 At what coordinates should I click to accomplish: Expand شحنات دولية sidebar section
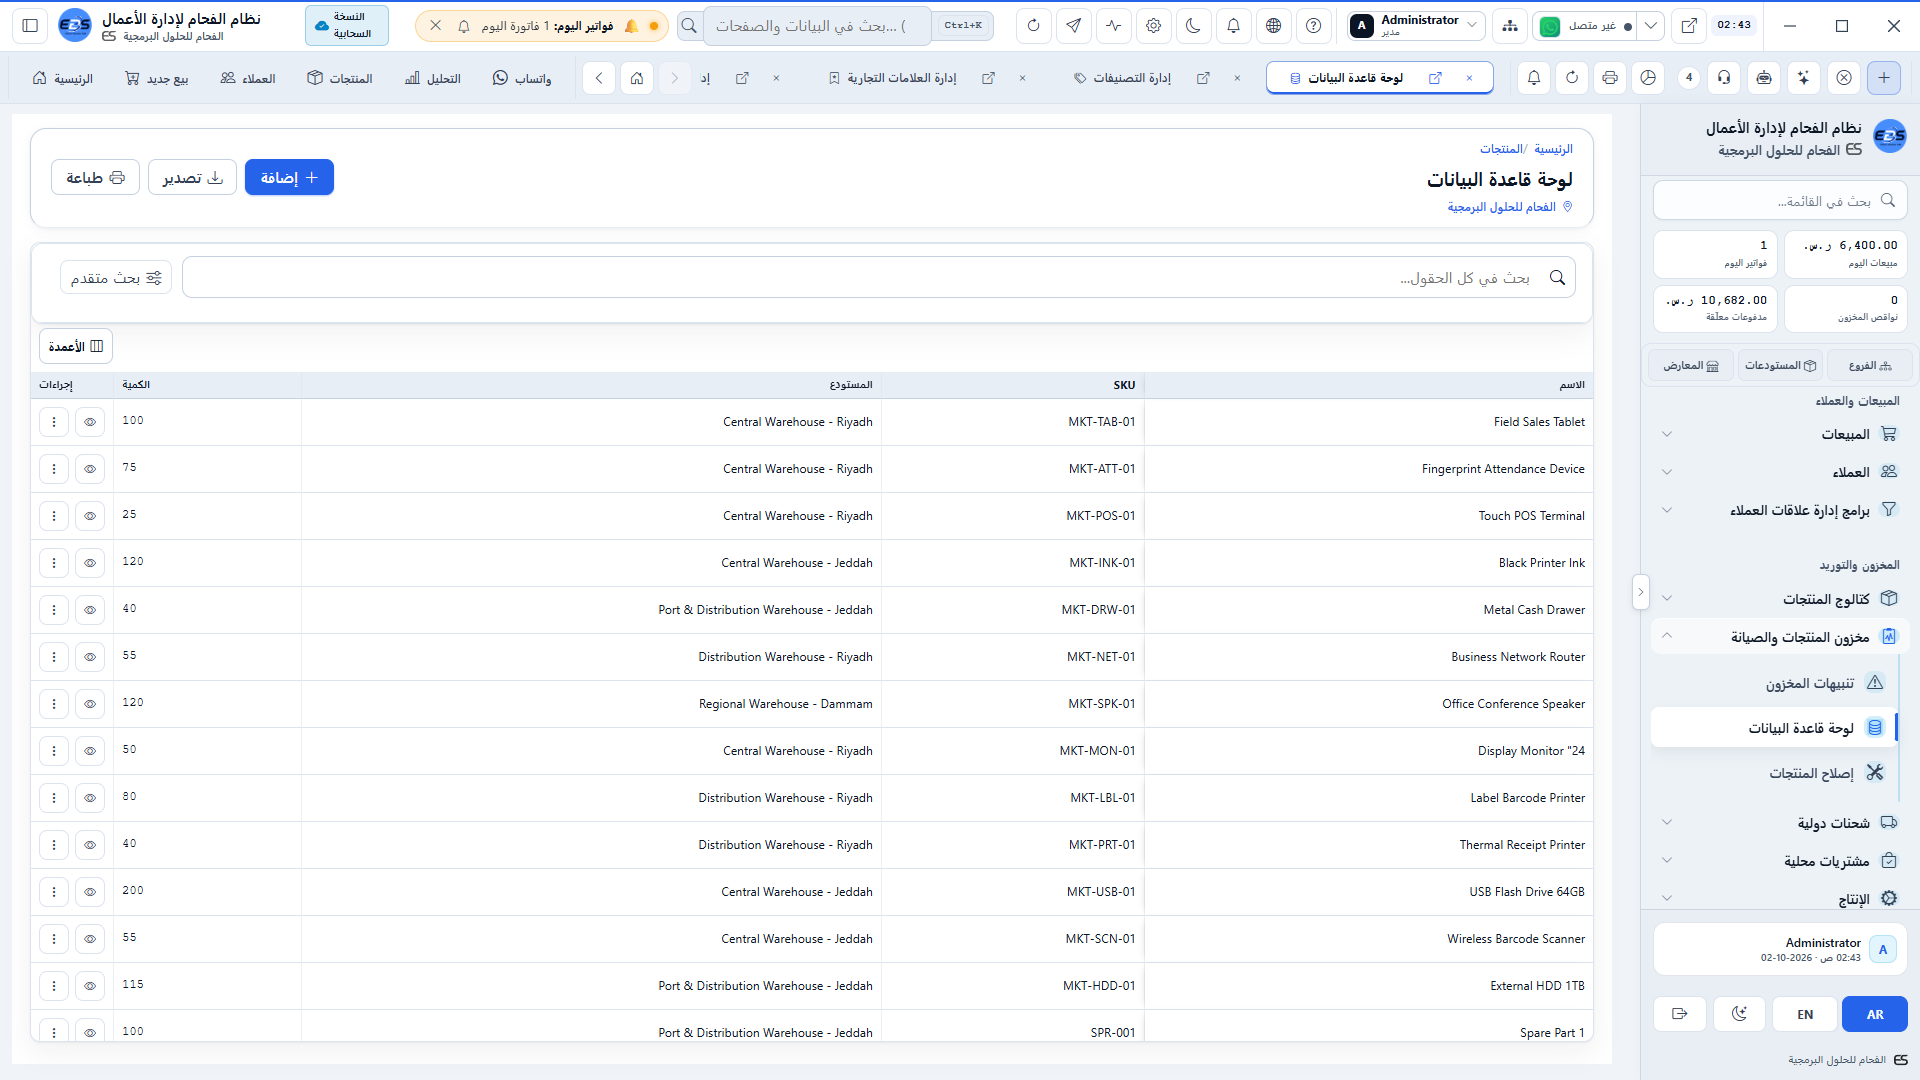(1779, 823)
